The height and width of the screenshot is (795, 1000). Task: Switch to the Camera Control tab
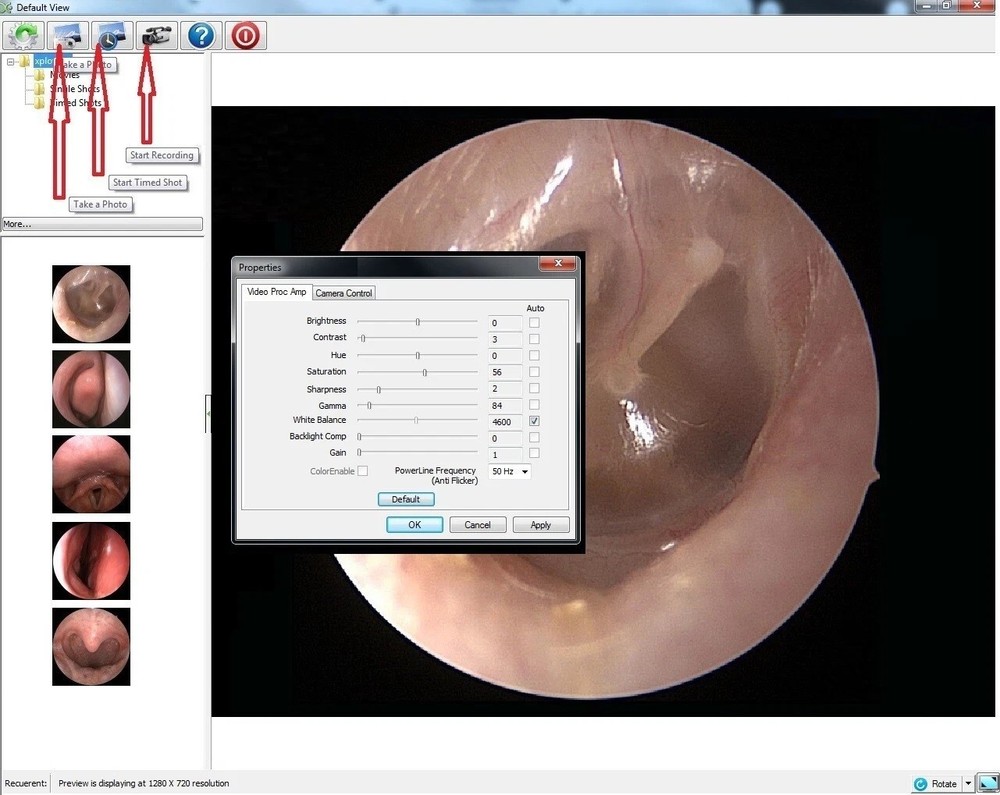point(343,292)
